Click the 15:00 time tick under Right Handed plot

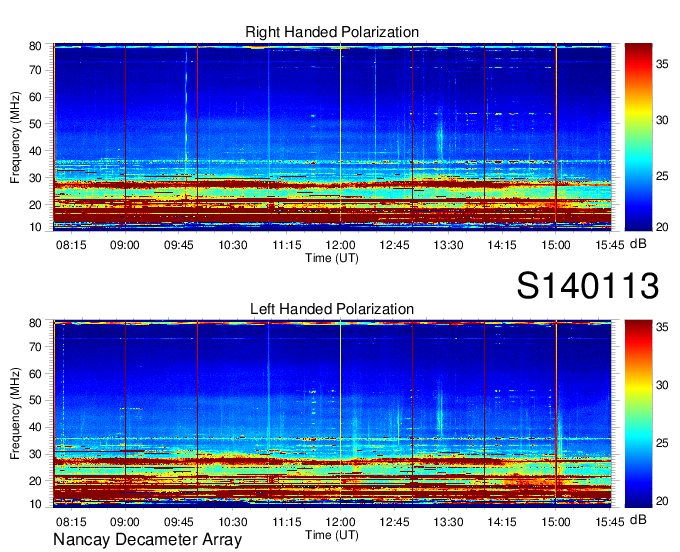(556, 245)
